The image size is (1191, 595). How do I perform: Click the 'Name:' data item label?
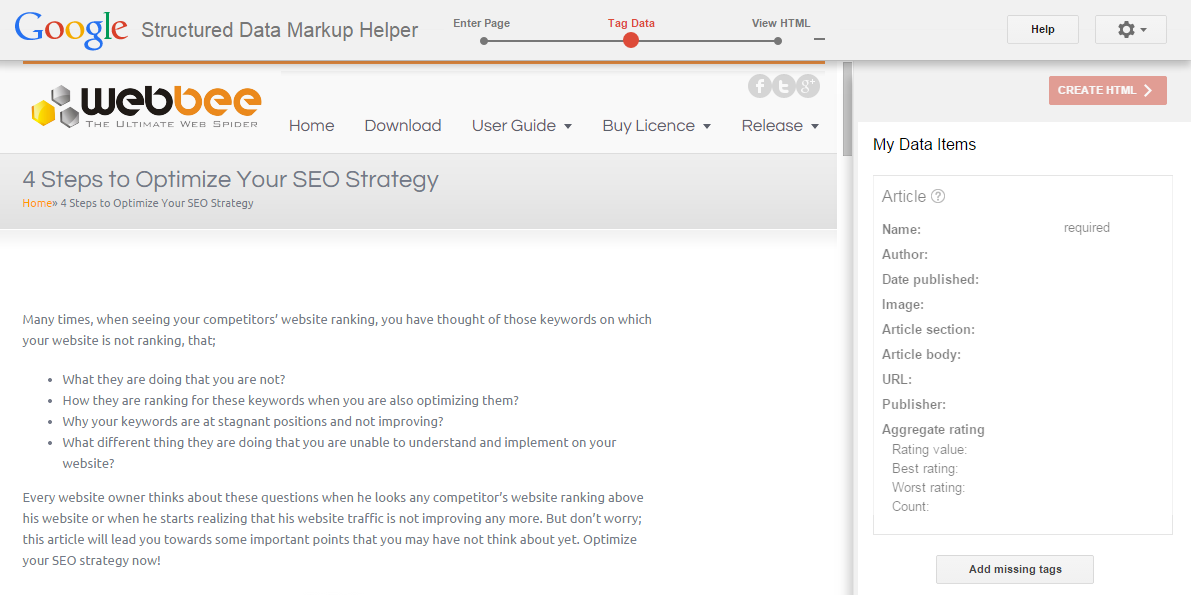(x=902, y=229)
